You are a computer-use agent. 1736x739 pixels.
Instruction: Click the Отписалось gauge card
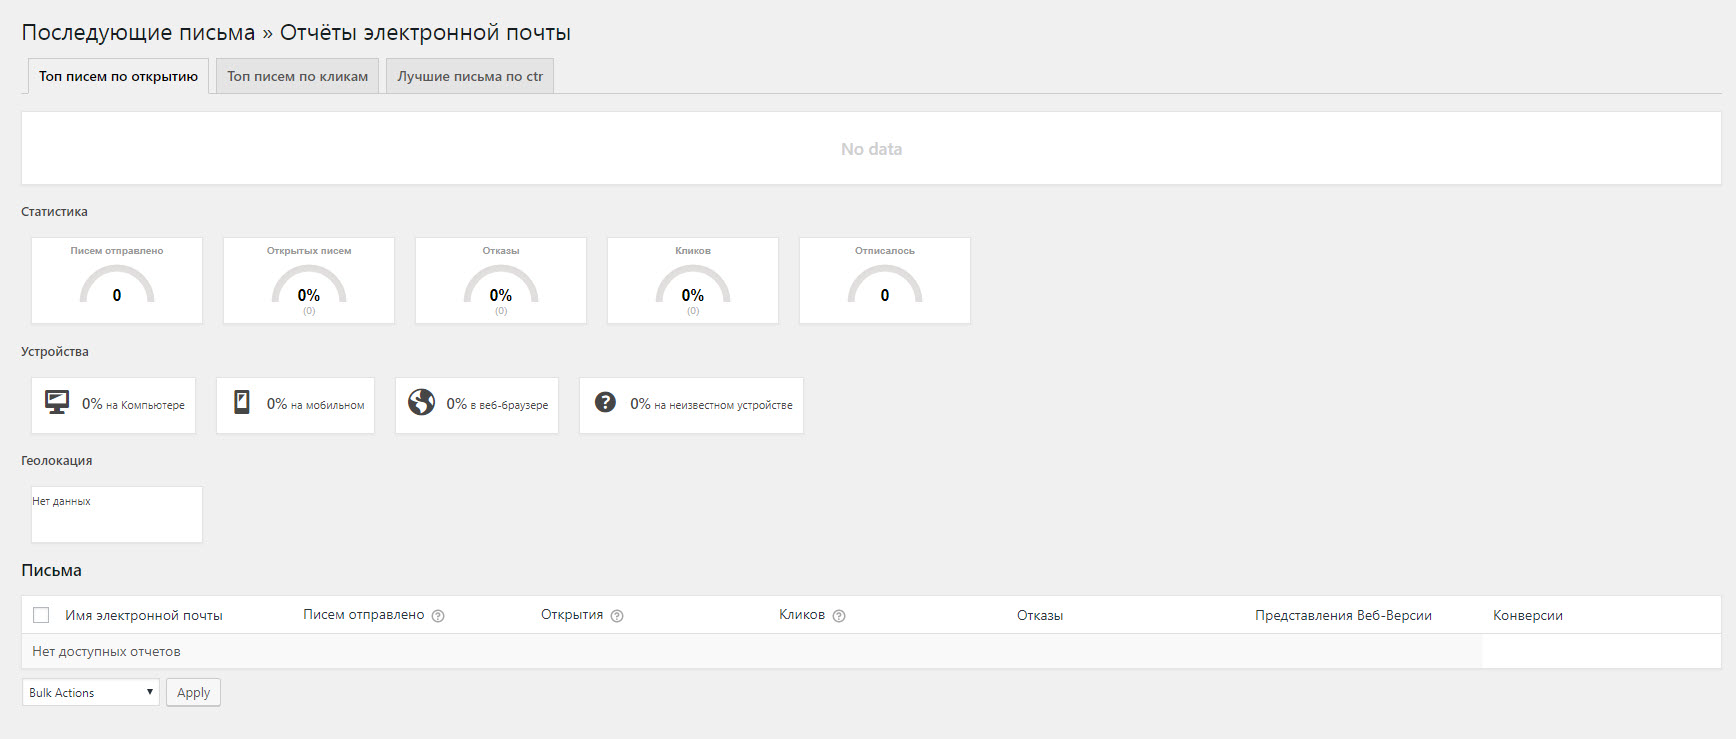click(x=885, y=281)
